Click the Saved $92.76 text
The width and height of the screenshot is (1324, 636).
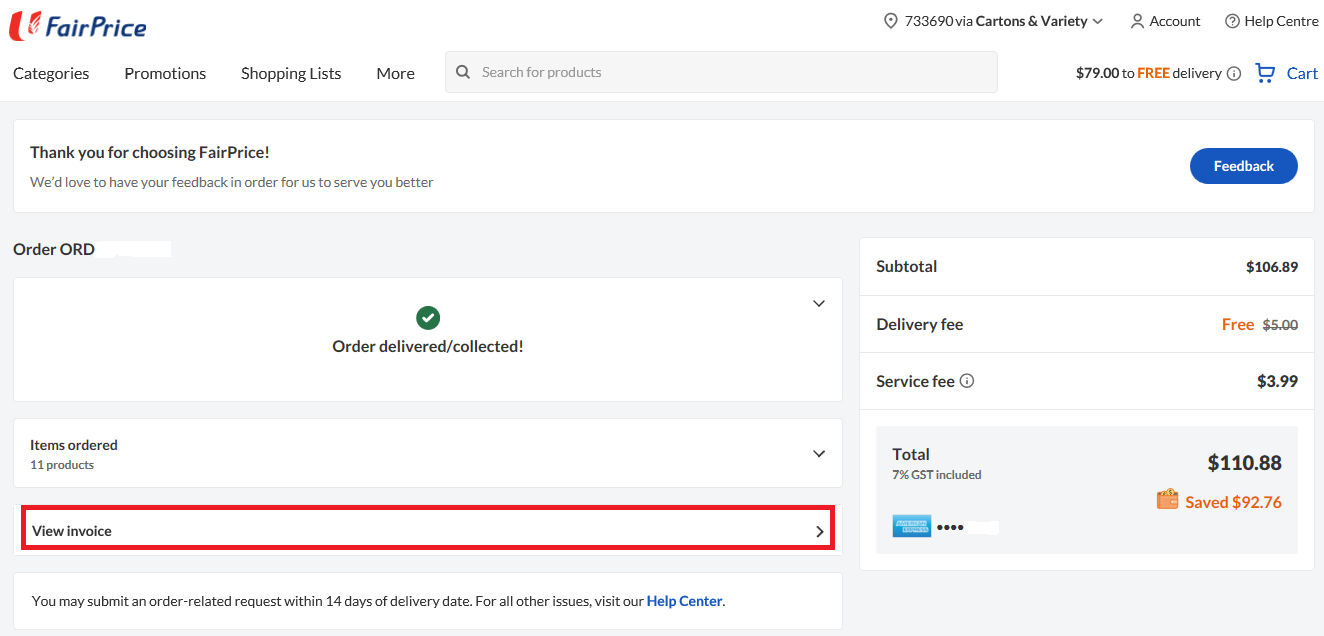[1233, 502]
